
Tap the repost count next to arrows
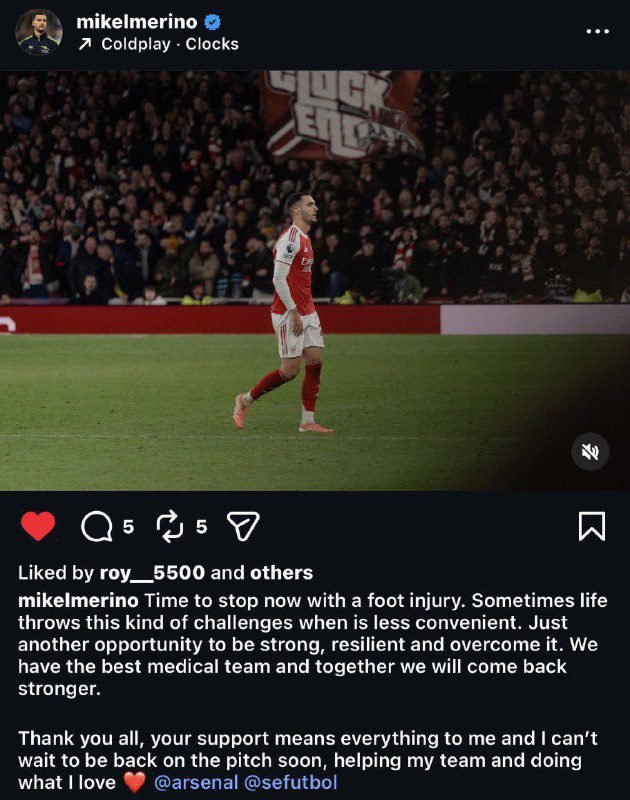tap(201, 527)
